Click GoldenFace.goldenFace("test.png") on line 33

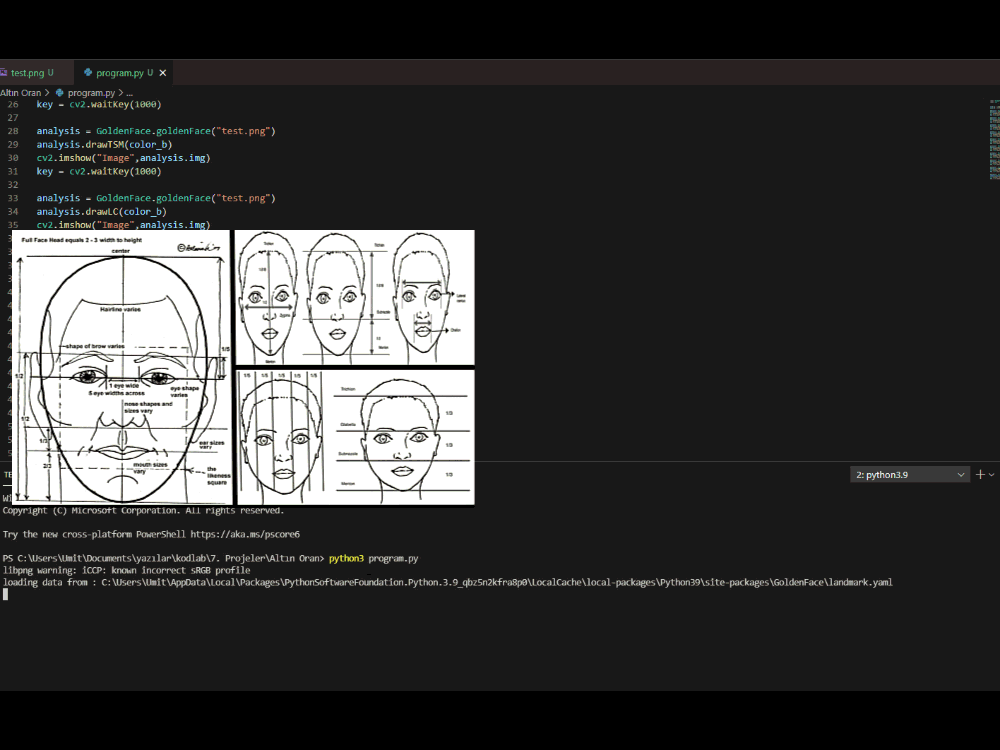pyautogui.click(x=186, y=198)
